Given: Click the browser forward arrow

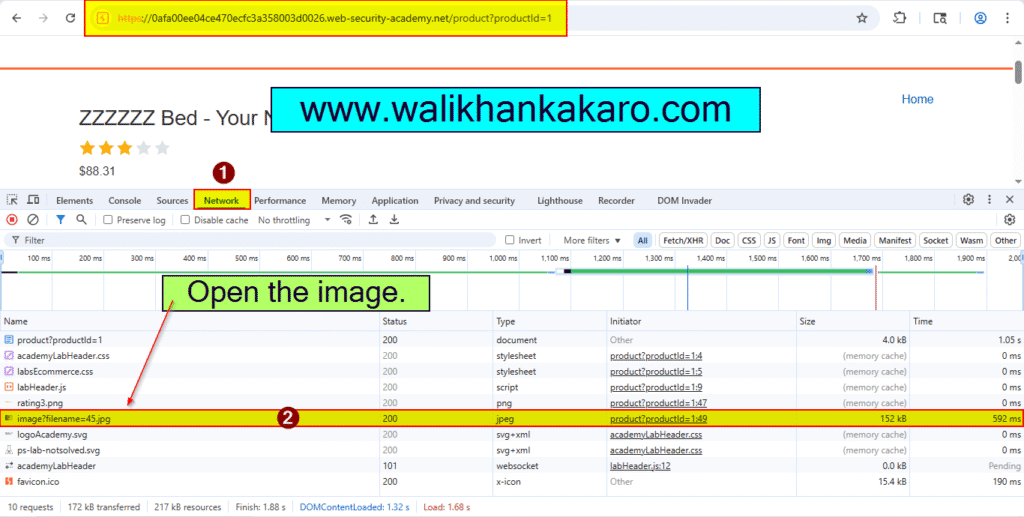Looking at the screenshot, I should [44, 18].
